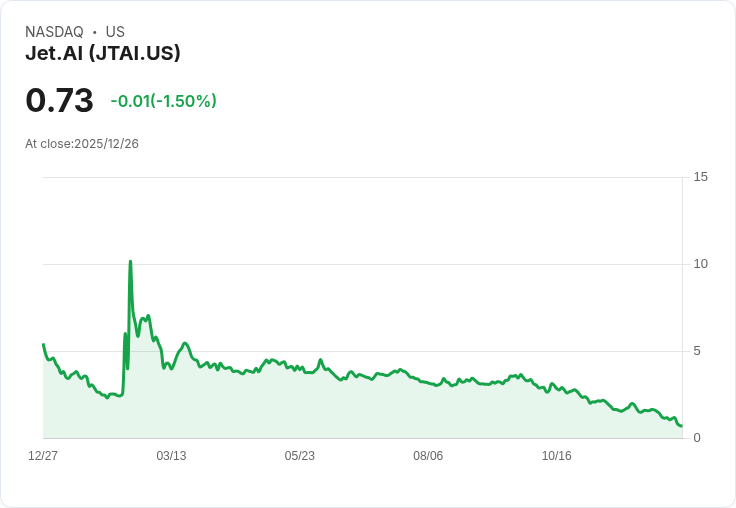
Task: Click the 0 value on the price axis
Action: point(697,438)
